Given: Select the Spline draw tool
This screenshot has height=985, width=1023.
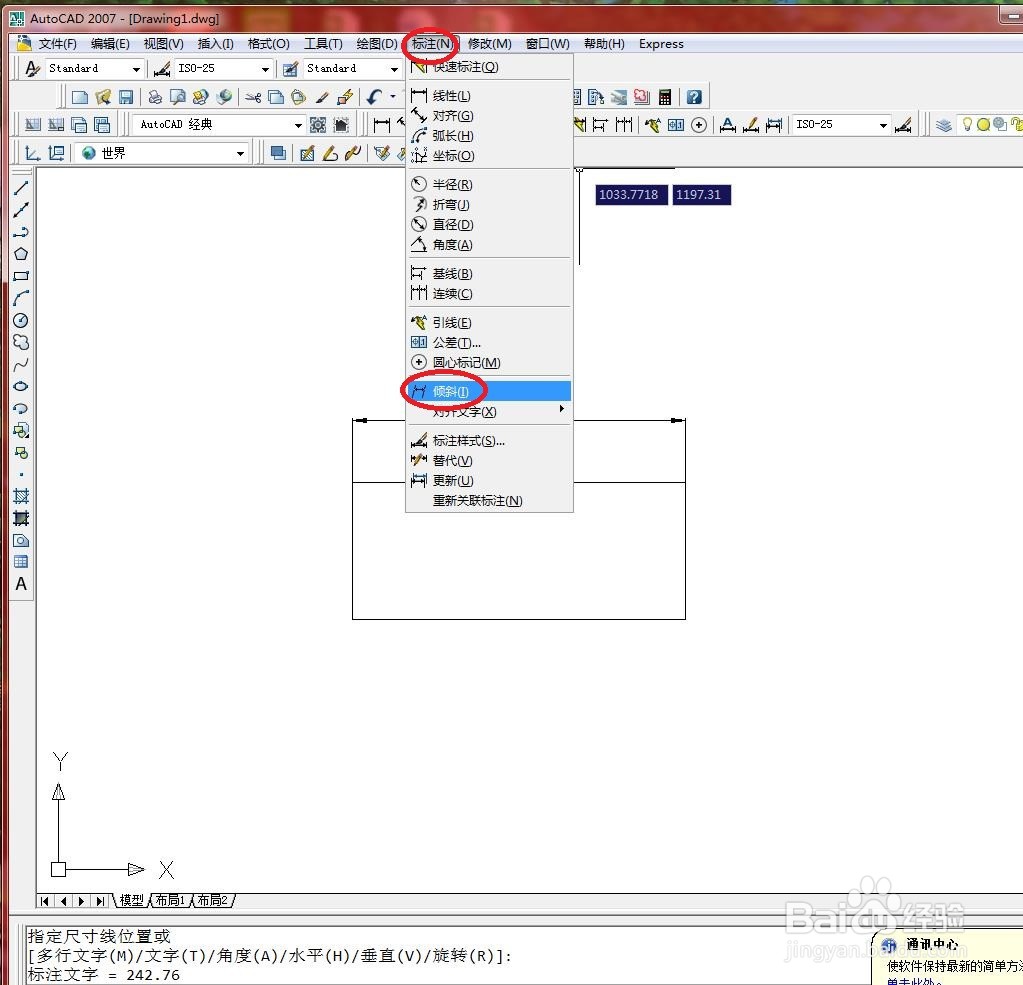Looking at the screenshot, I should (21, 364).
